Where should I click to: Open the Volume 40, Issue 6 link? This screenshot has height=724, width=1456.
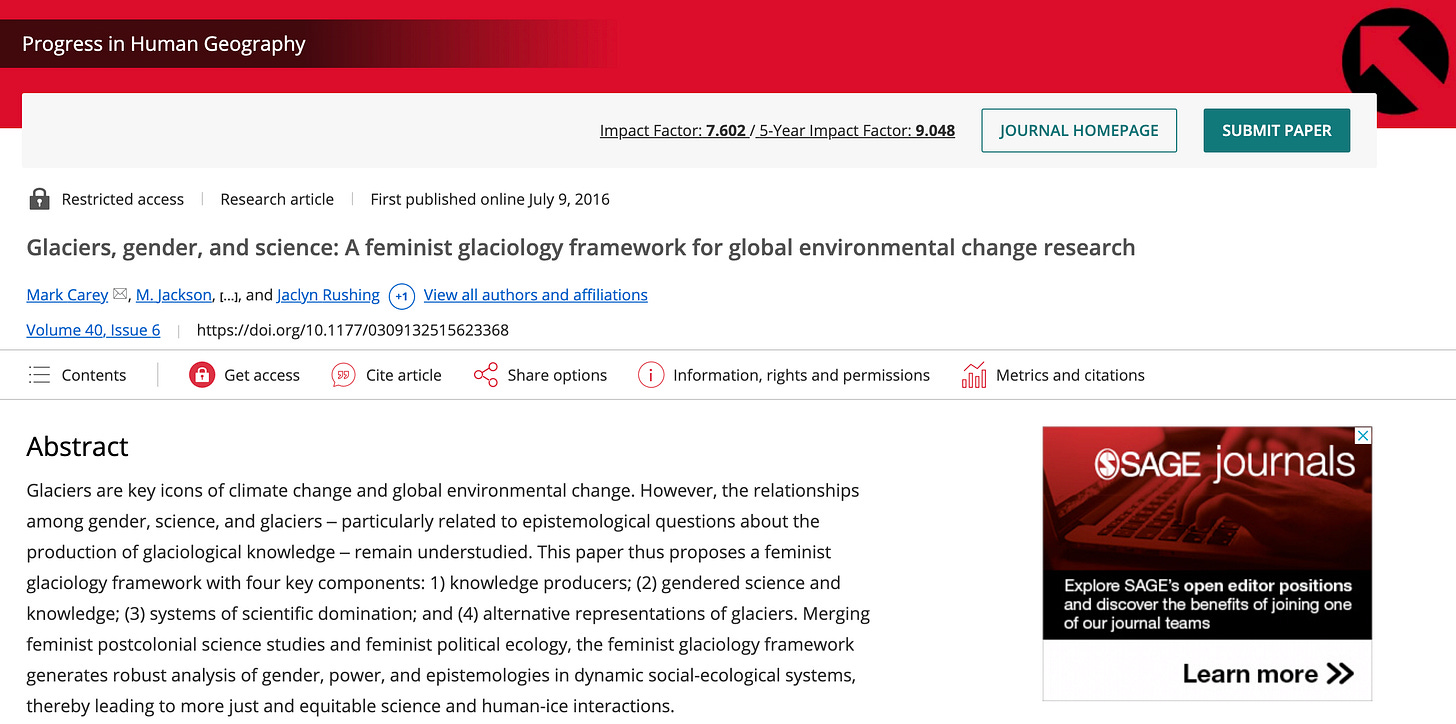(x=93, y=330)
